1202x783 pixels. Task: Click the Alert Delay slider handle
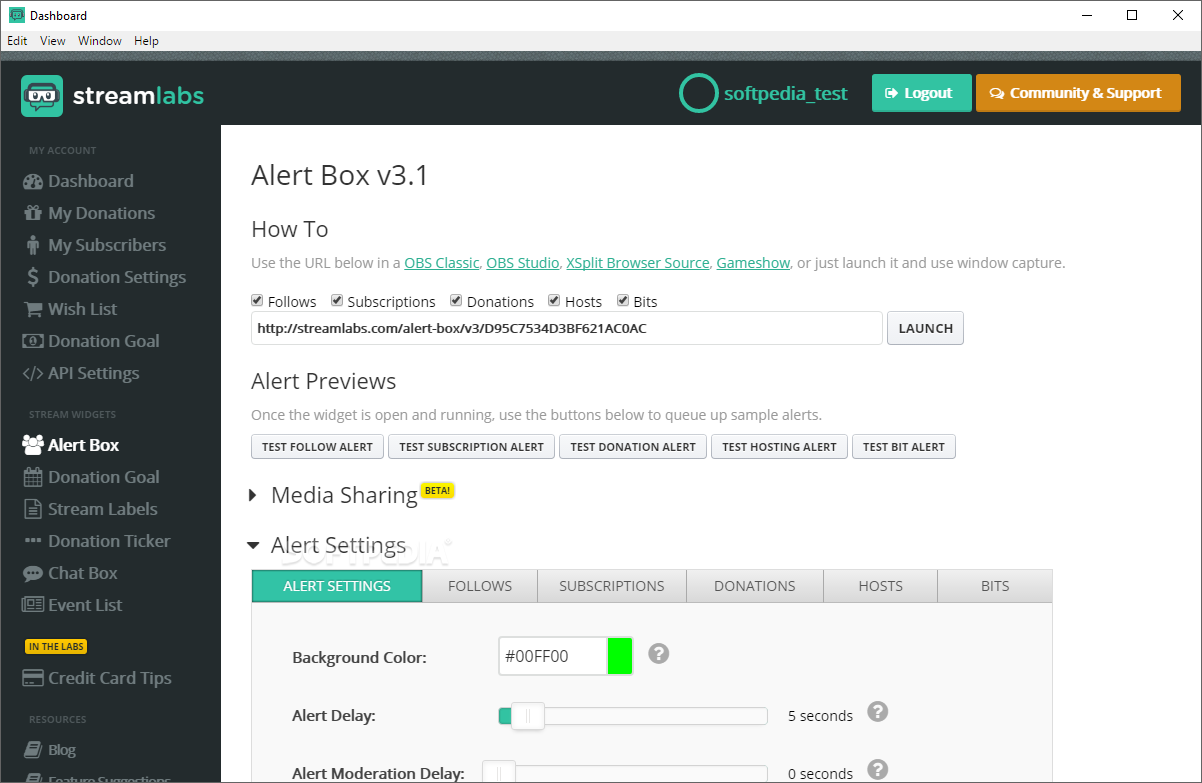tap(527, 716)
